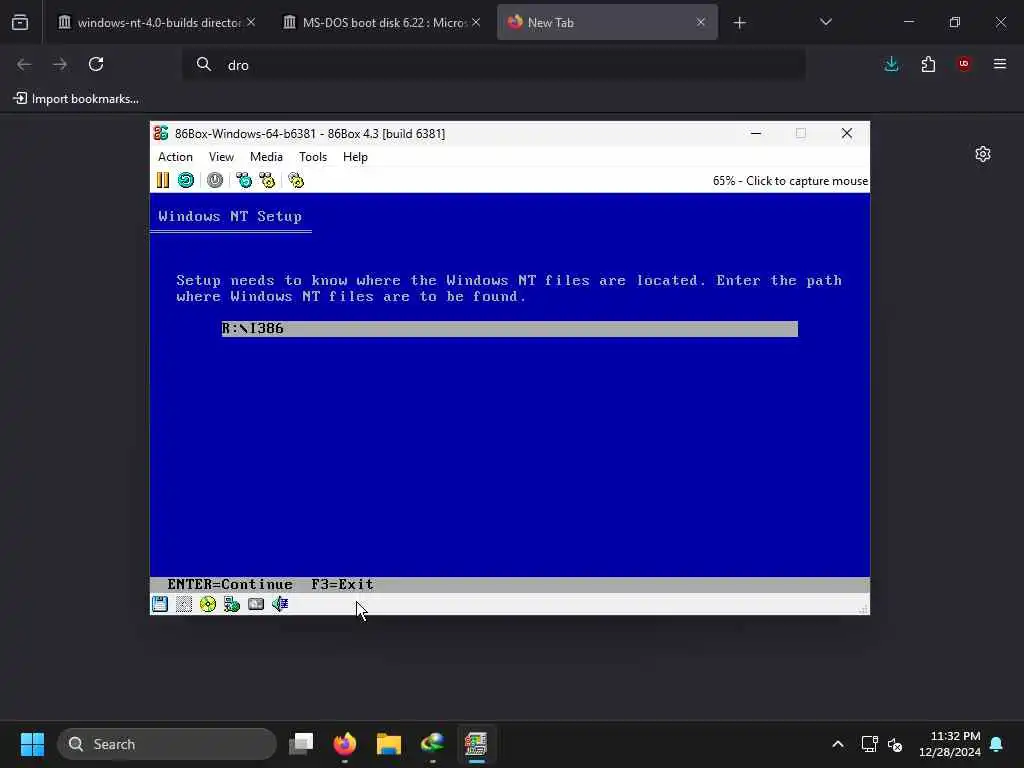The image size is (1024, 768).
Task: Close the windows-nt-4.0-builds tab
Action: coord(251,22)
